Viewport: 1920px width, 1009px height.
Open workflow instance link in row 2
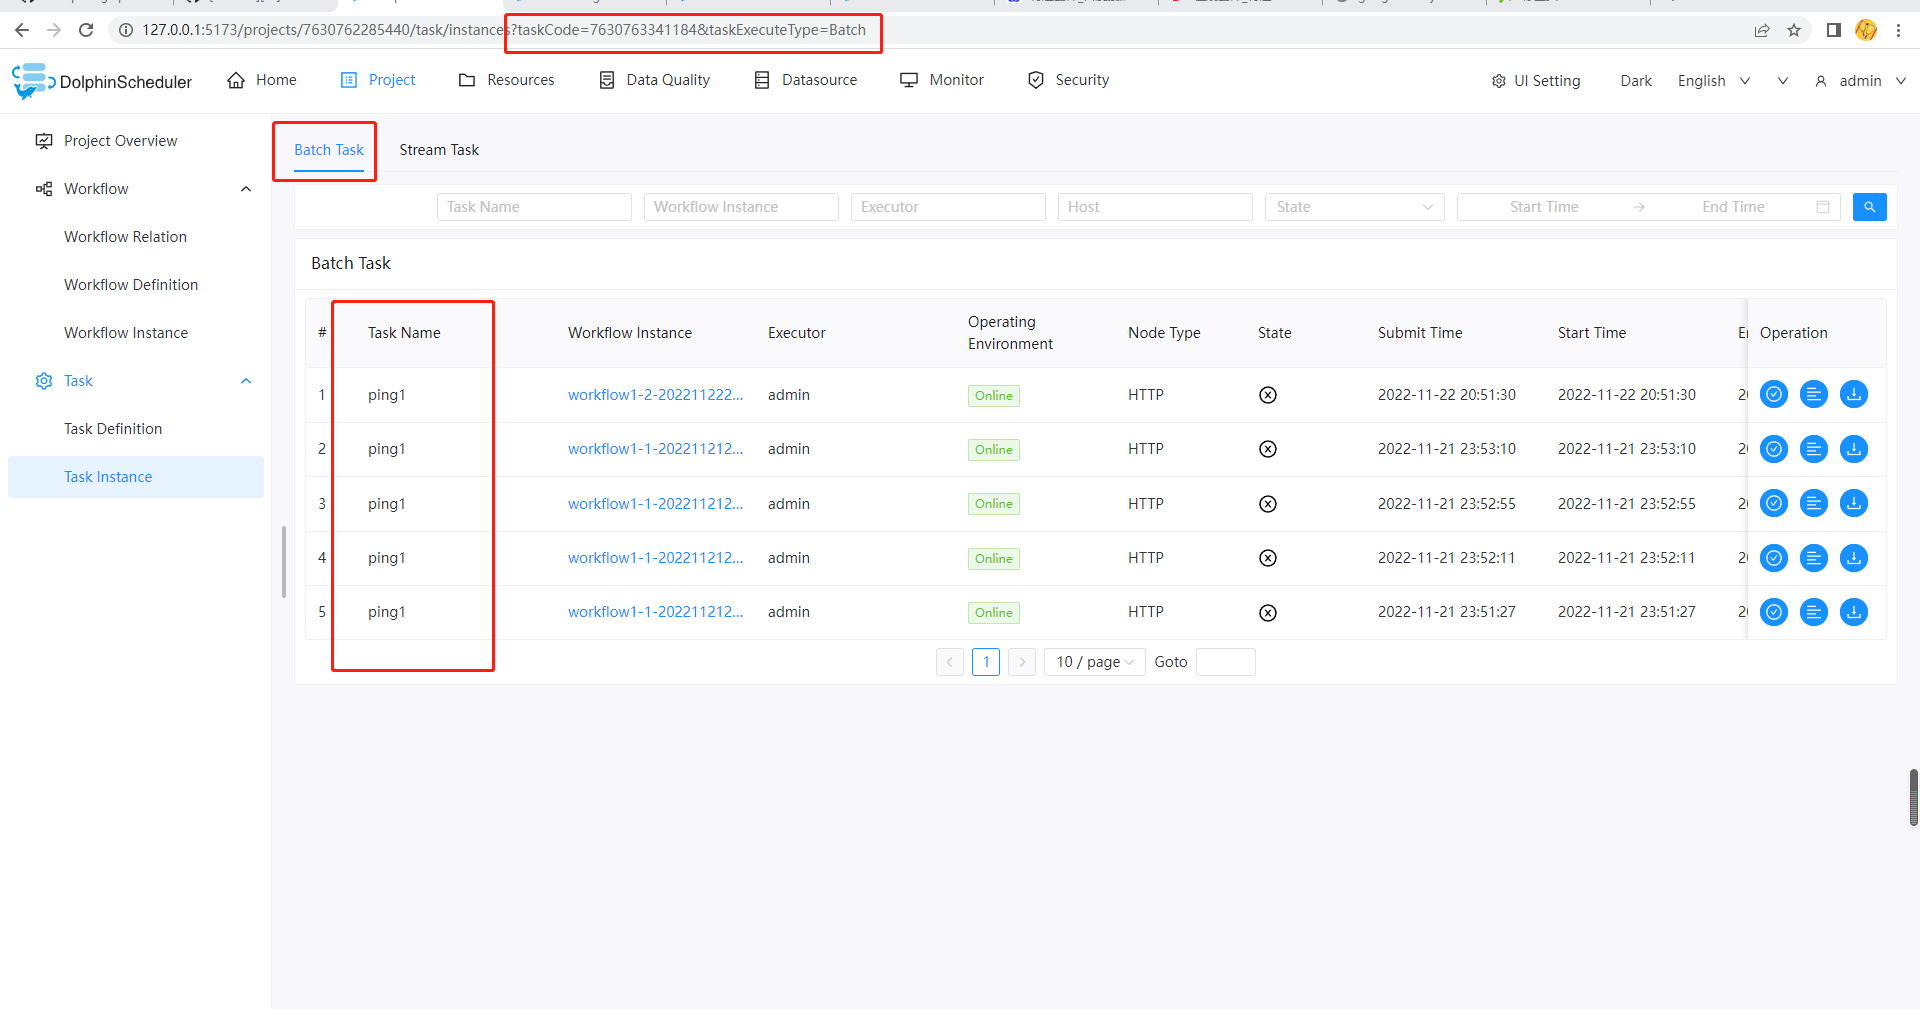(x=655, y=449)
